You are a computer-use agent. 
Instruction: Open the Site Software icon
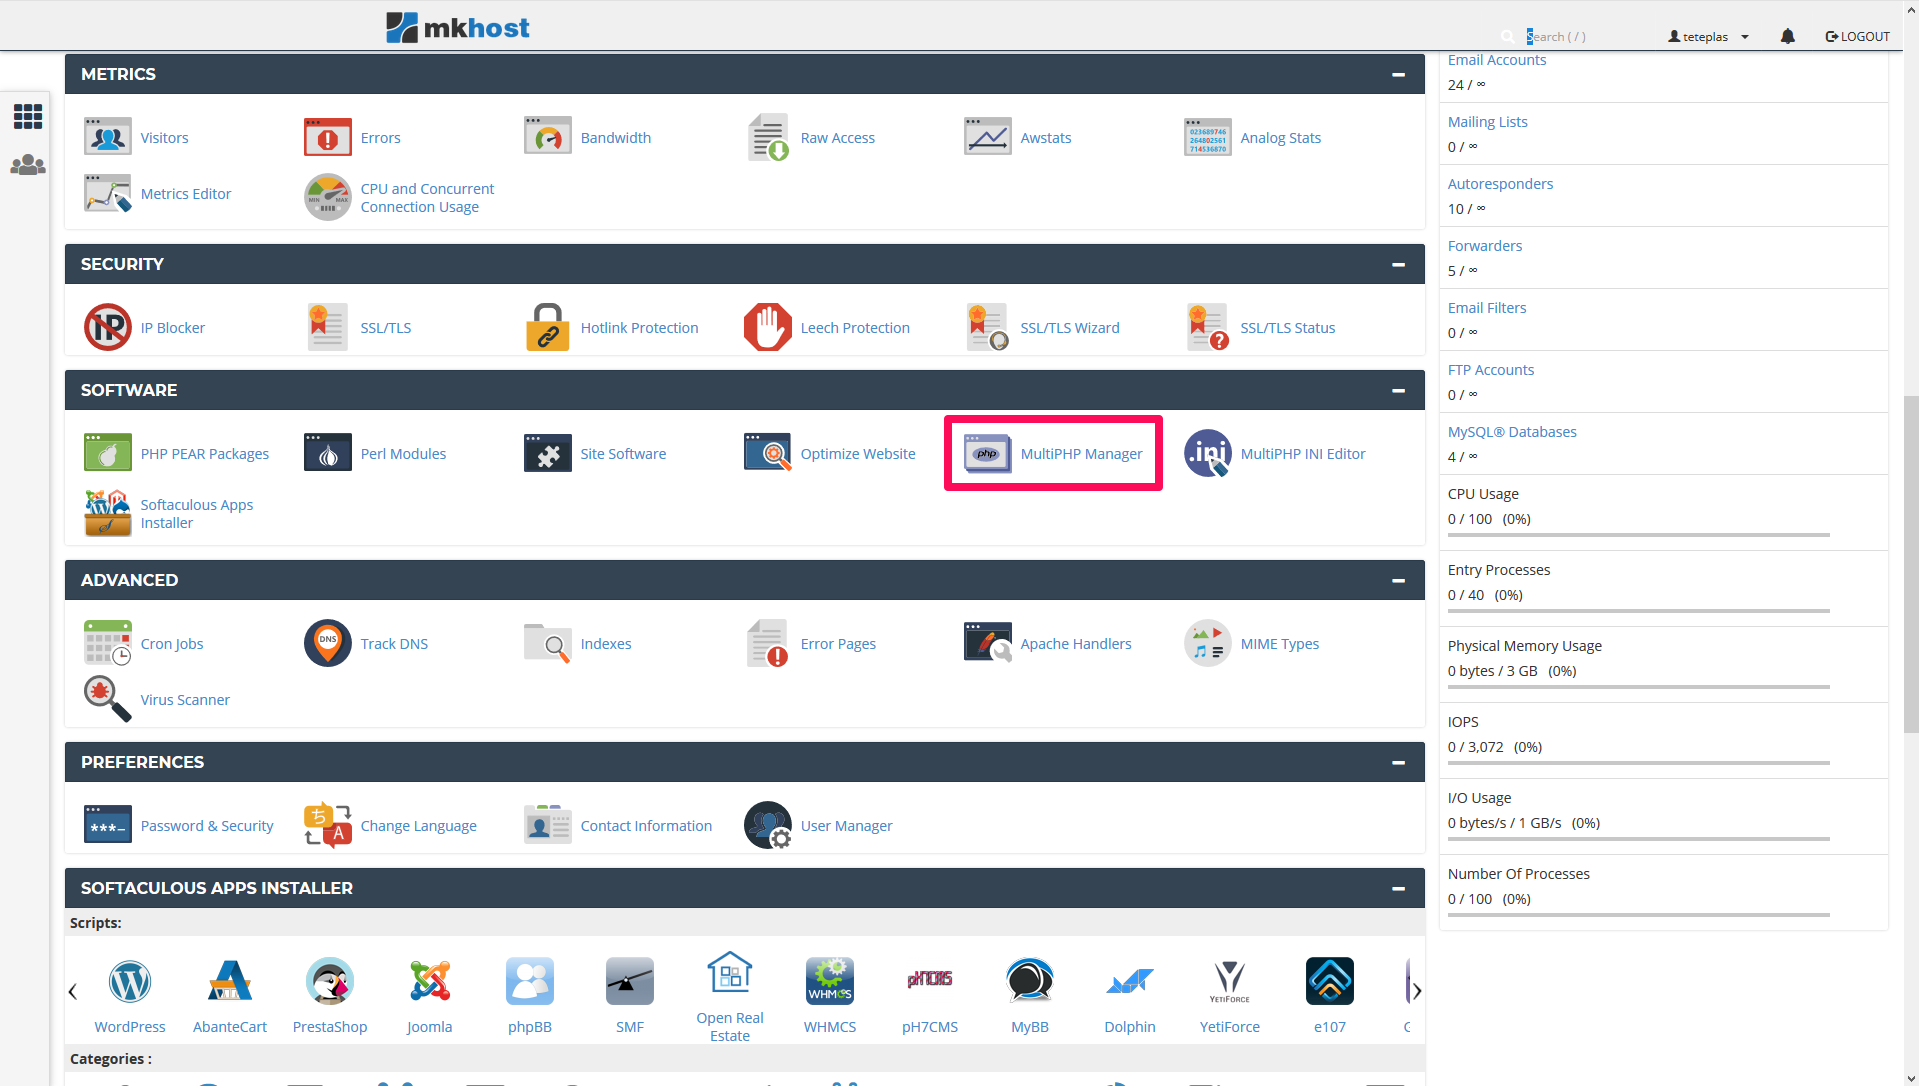point(548,453)
